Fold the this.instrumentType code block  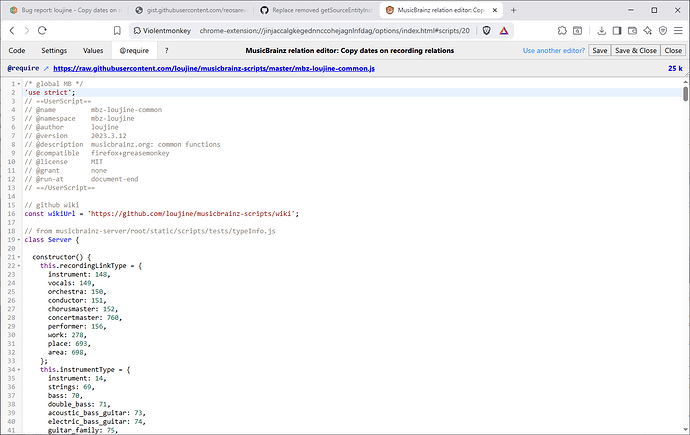click(19, 369)
